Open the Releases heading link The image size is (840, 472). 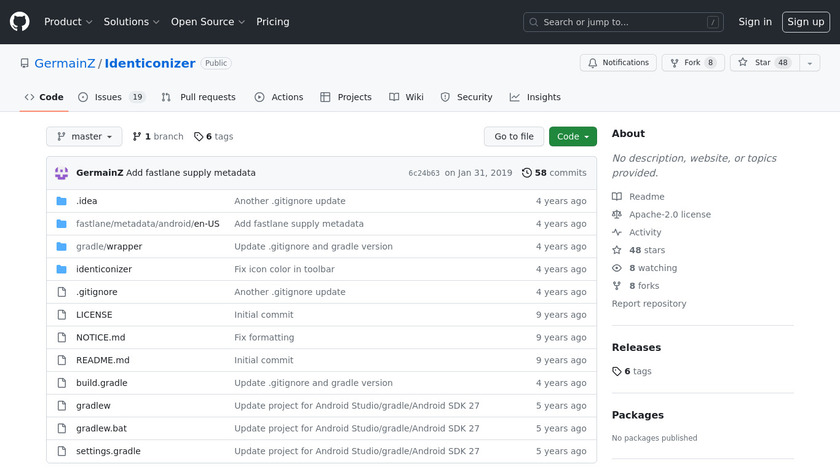(x=636, y=347)
